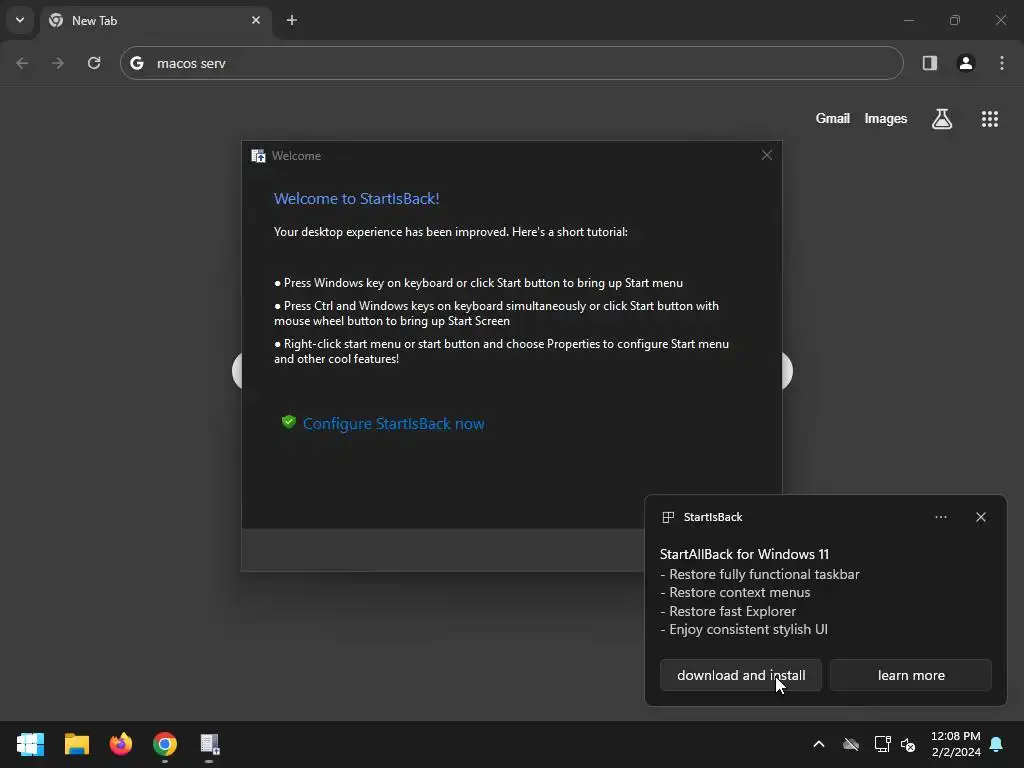Dismiss the StartIsBack notification
The height and width of the screenshot is (768, 1024).
pyautogui.click(x=981, y=517)
